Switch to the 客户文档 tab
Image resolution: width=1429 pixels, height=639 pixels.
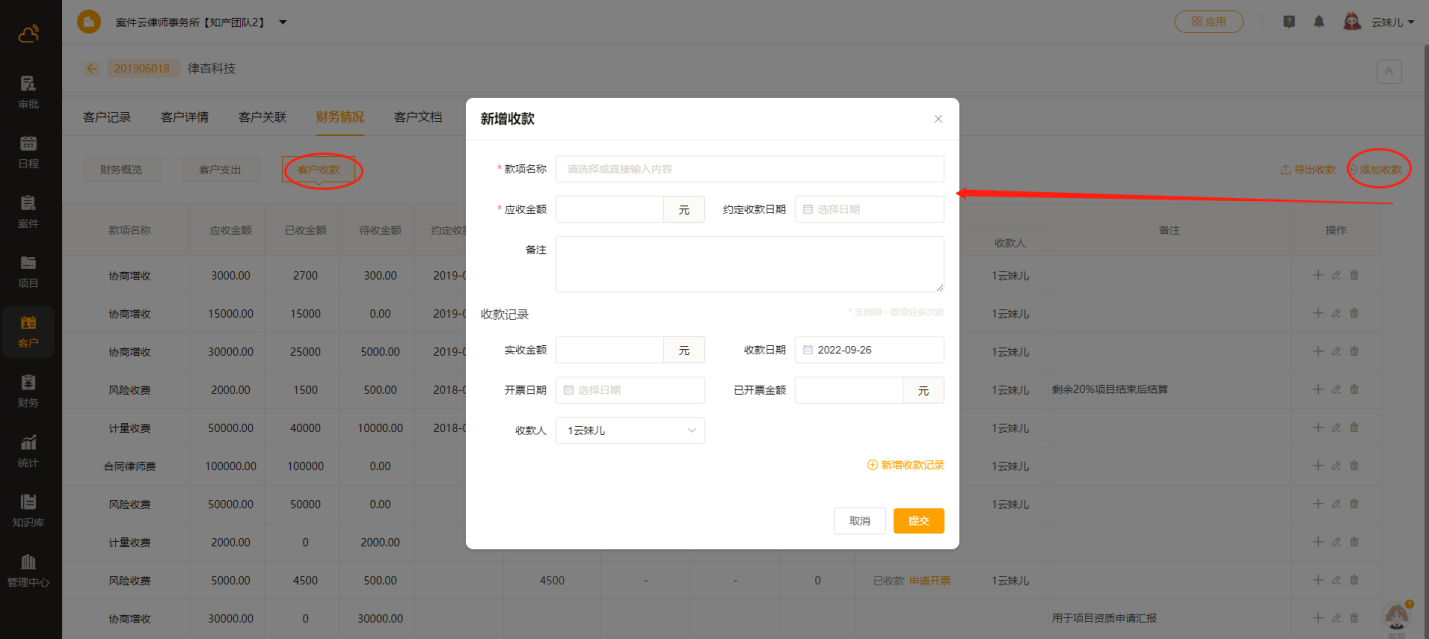(418, 117)
